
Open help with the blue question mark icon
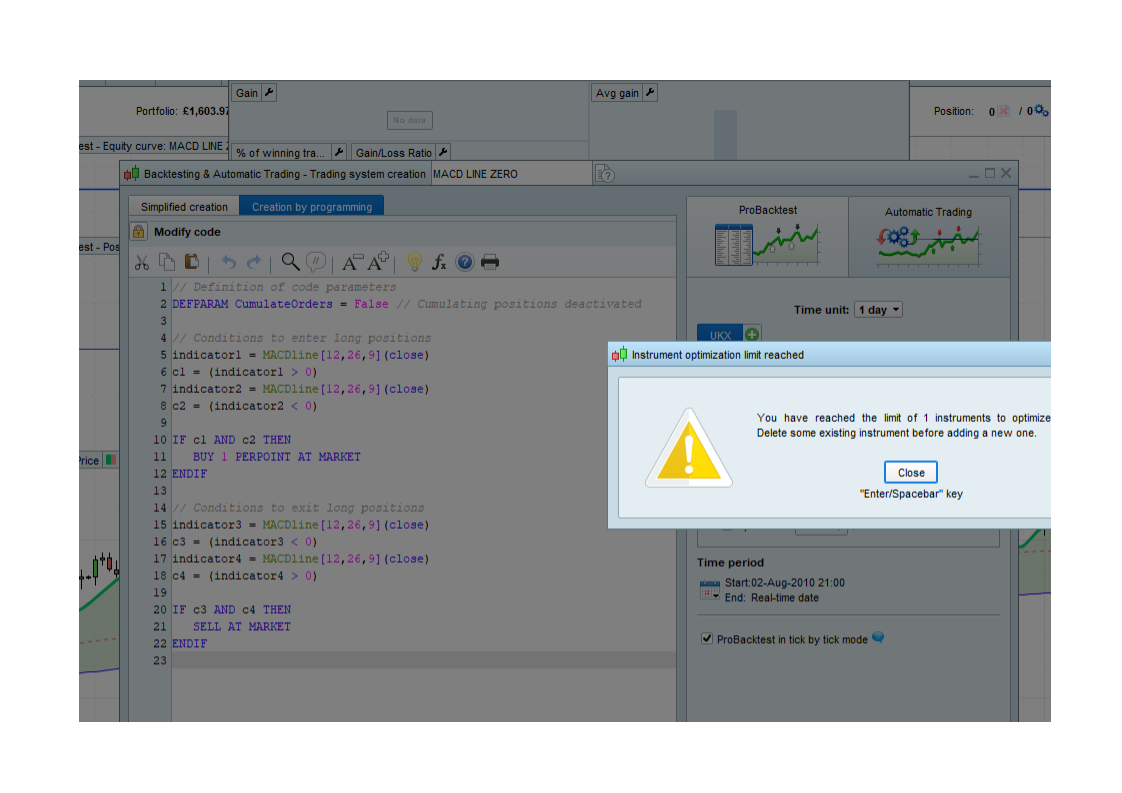[464, 263]
